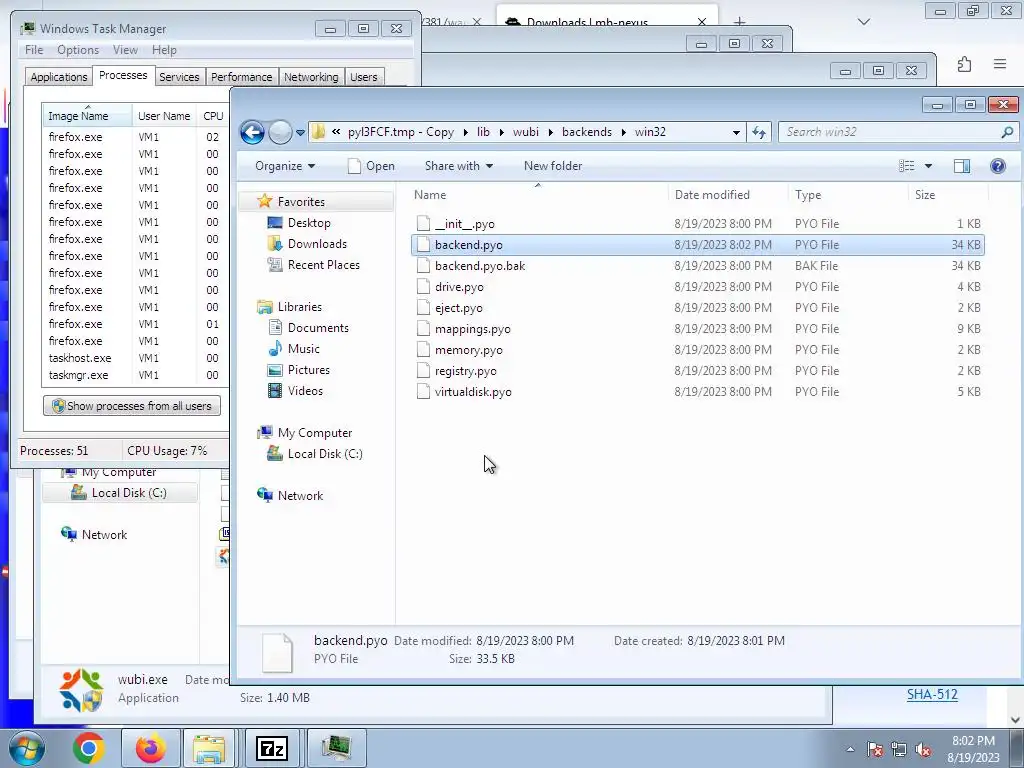Open Explorer Help question mark icon
The width and height of the screenshot is (1024, 768).
[x=998, y=166]
